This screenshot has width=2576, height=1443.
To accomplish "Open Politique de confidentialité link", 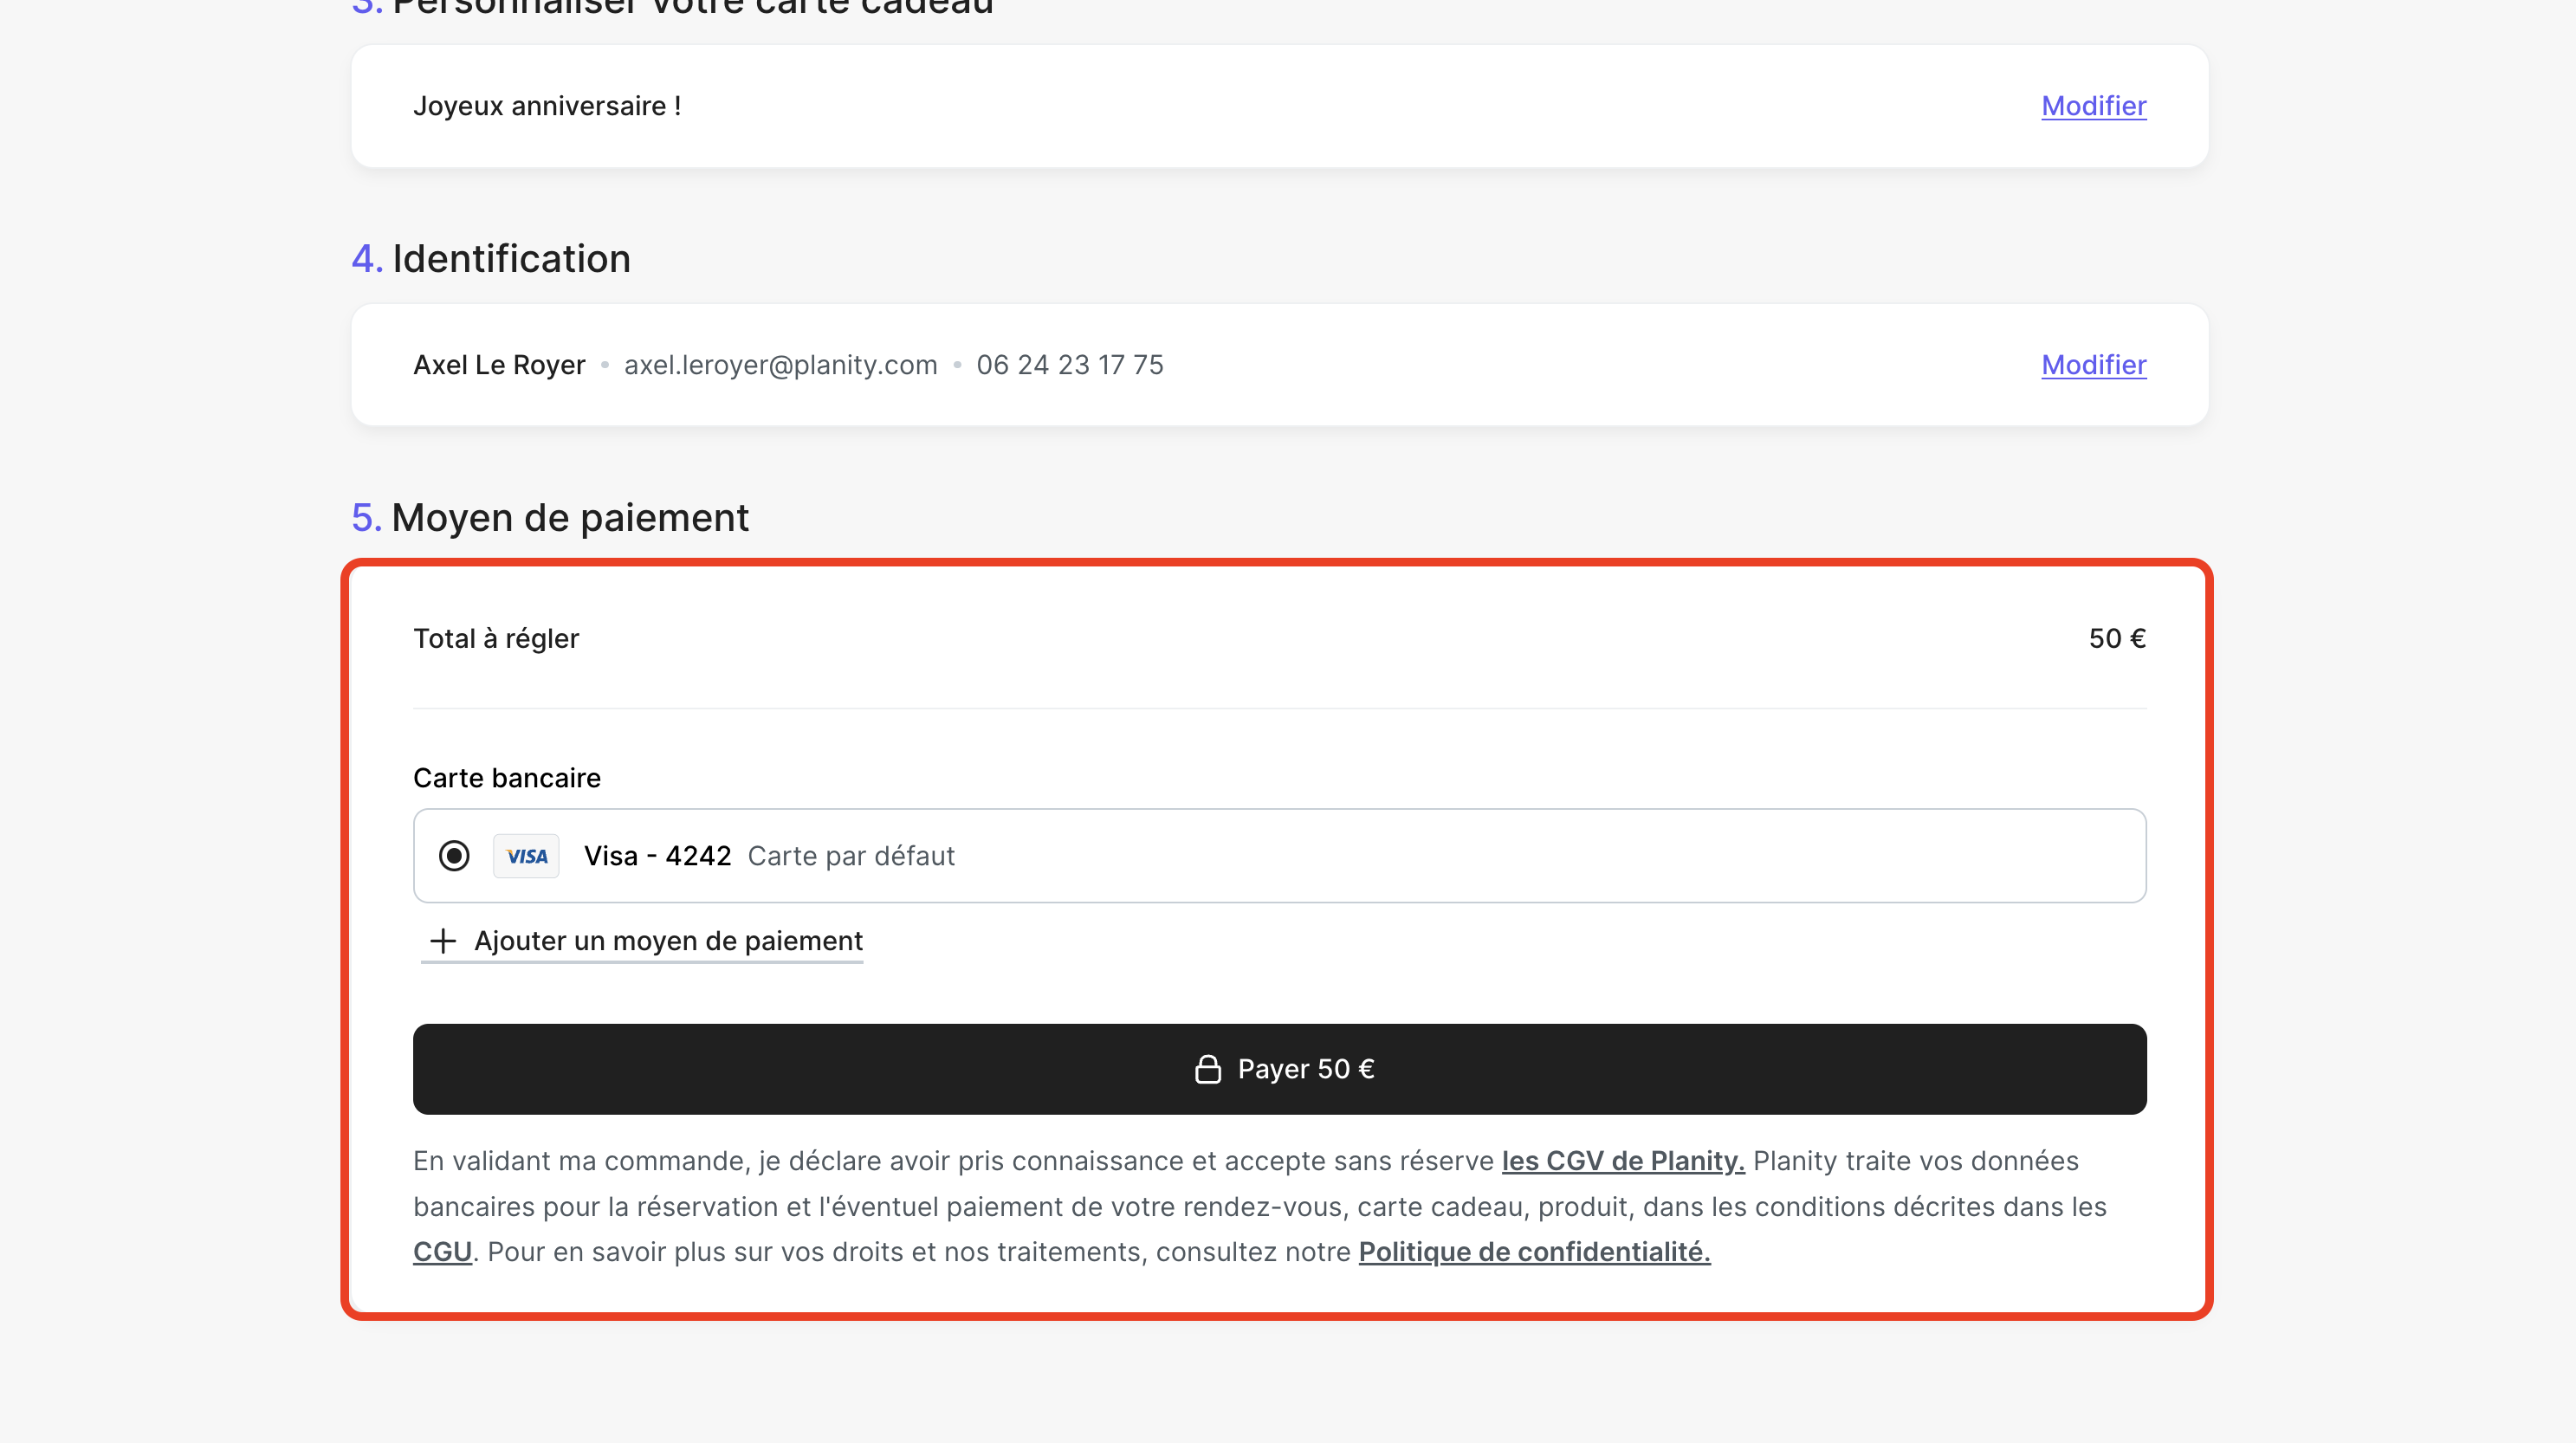I will pos(1534,1252).
